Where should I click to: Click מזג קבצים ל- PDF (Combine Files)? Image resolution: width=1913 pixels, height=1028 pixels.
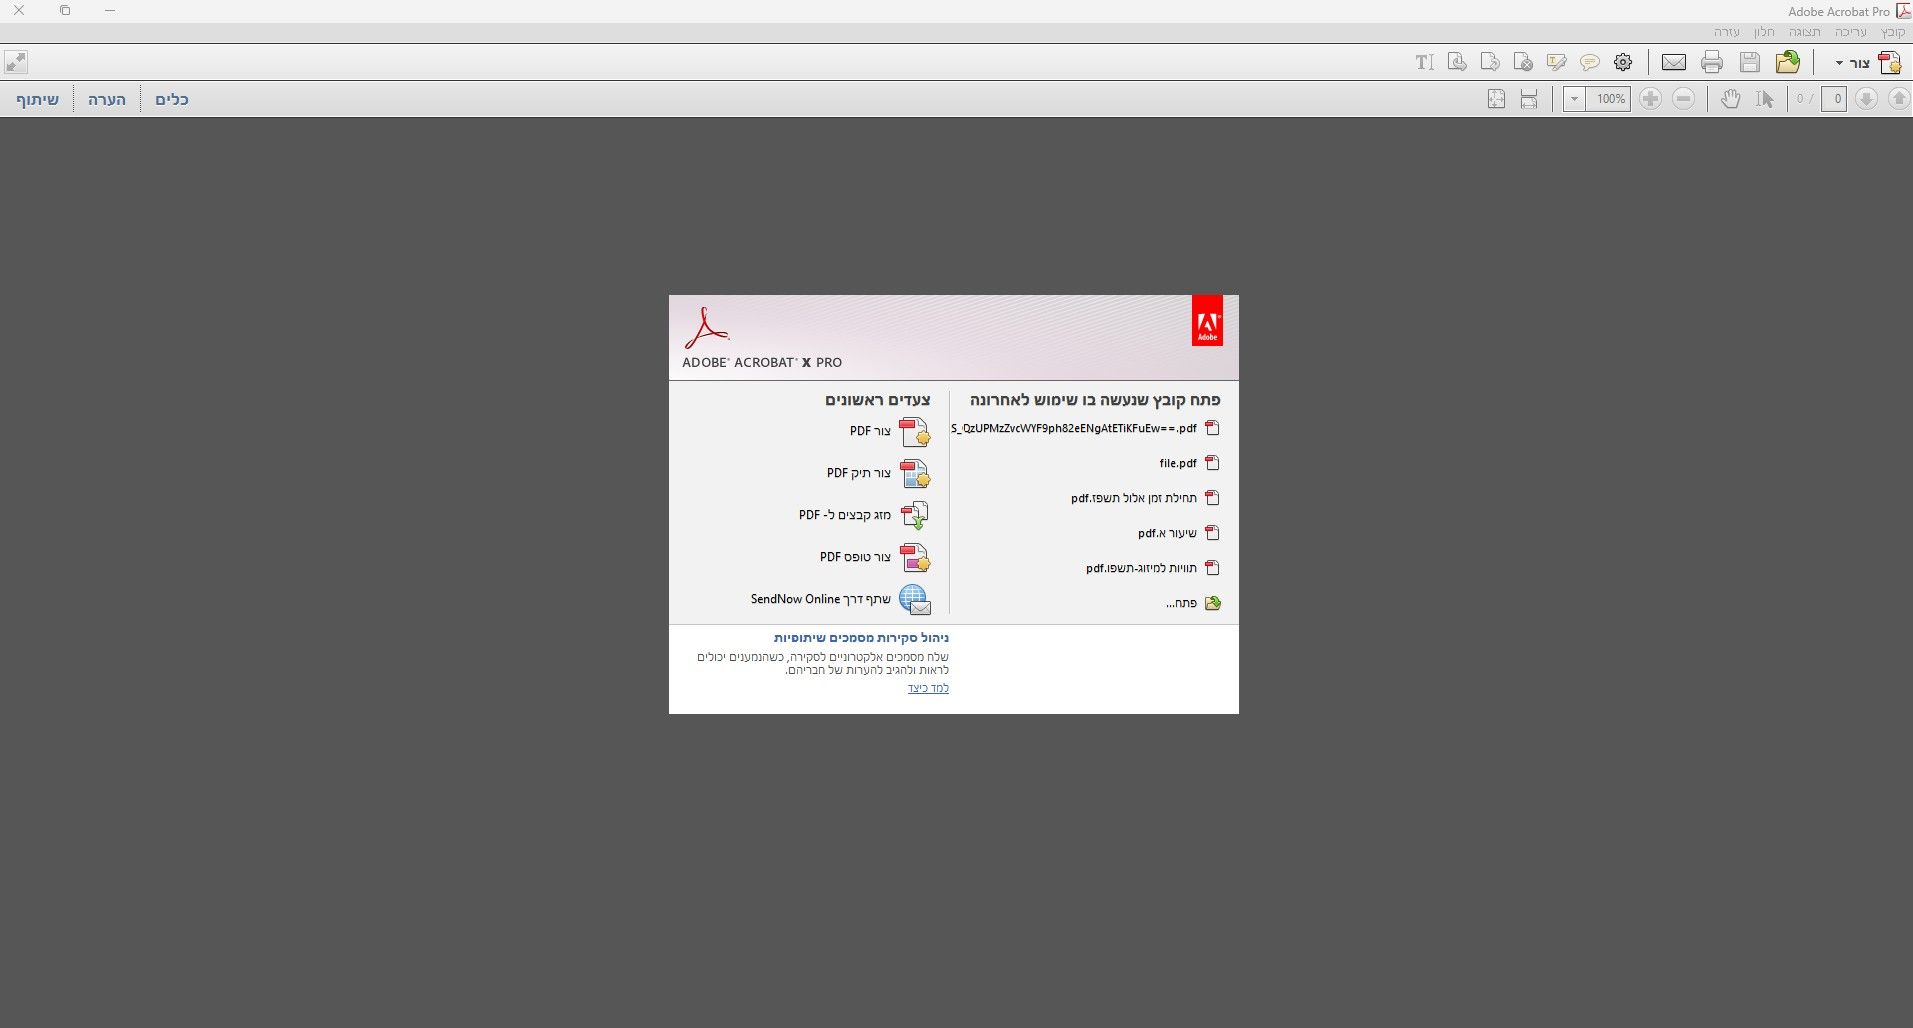(865, 515)
